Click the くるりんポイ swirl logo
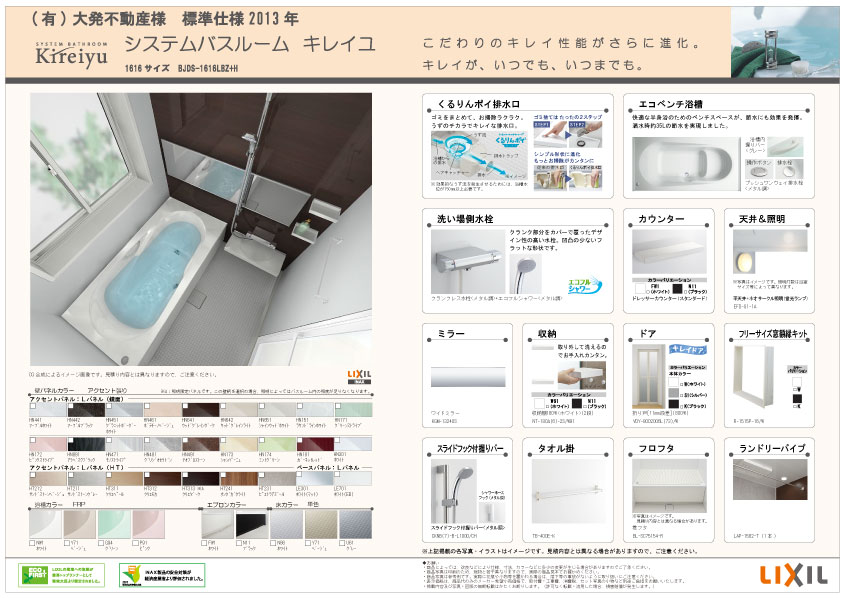This screenshot has width=846, height=598. pyautogui.click(x=510, y=139)
